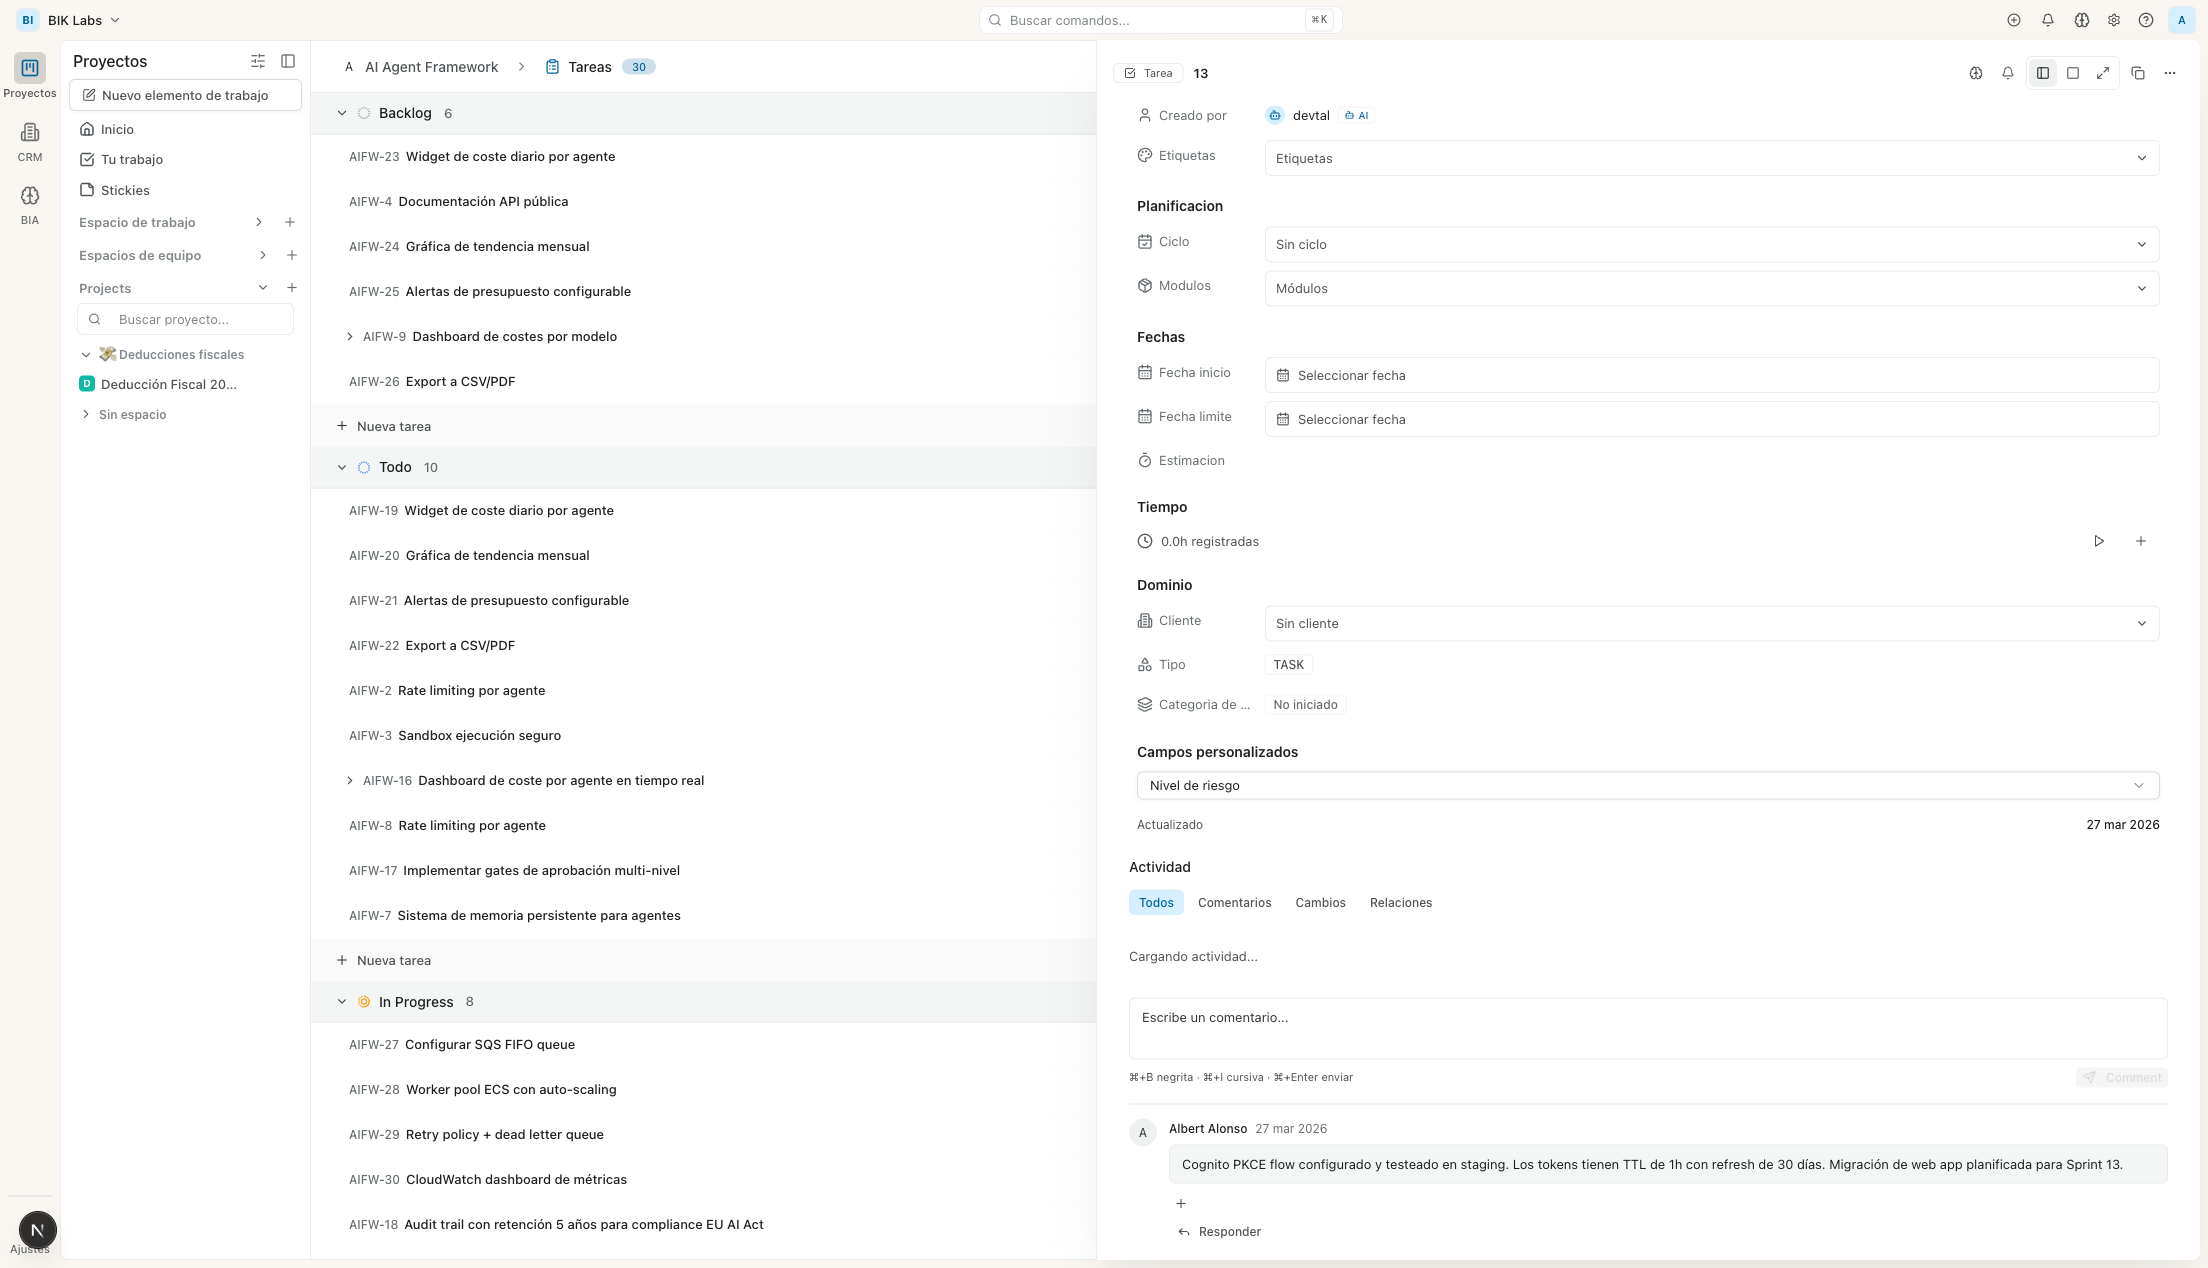Viewport: 2208px width, 1268px height.
Task: Click in Escribe un comentario field
Action: coord(1647,1026)
